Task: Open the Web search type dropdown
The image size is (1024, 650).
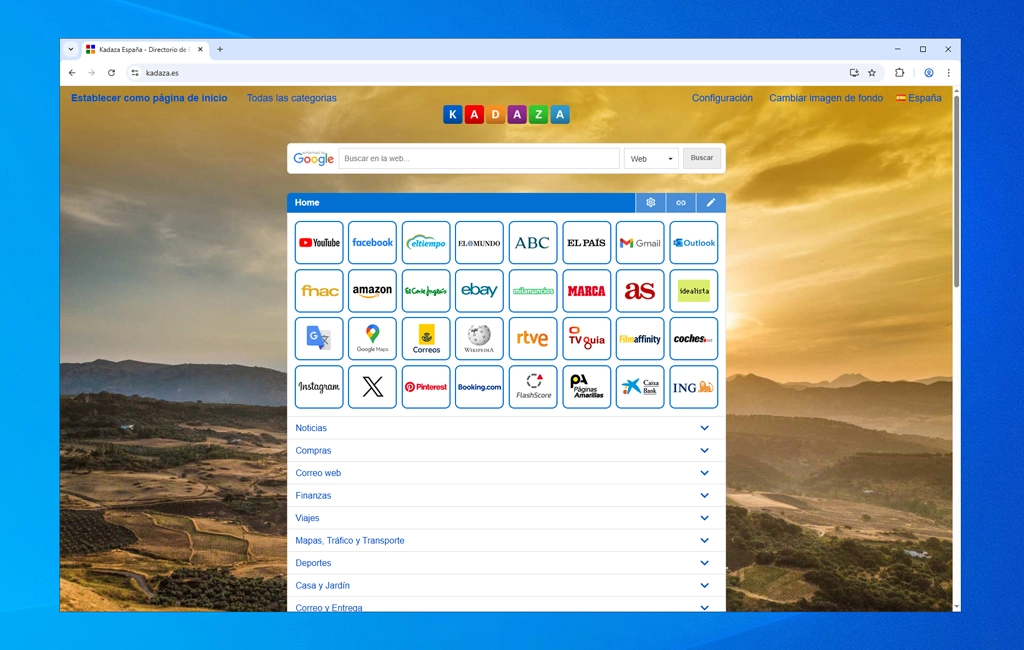Action: [x=651, y=159]
